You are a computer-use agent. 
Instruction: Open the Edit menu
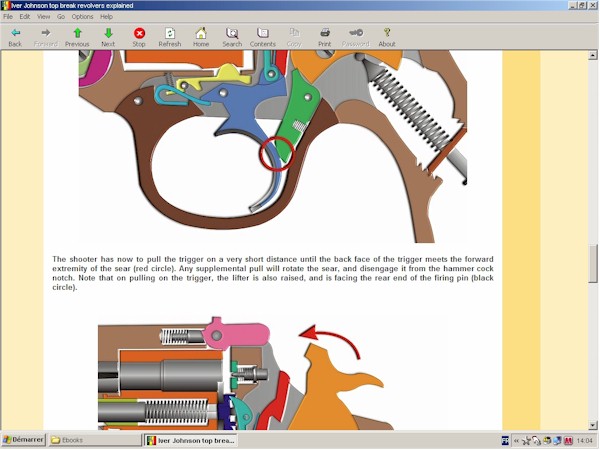[24, 16]
